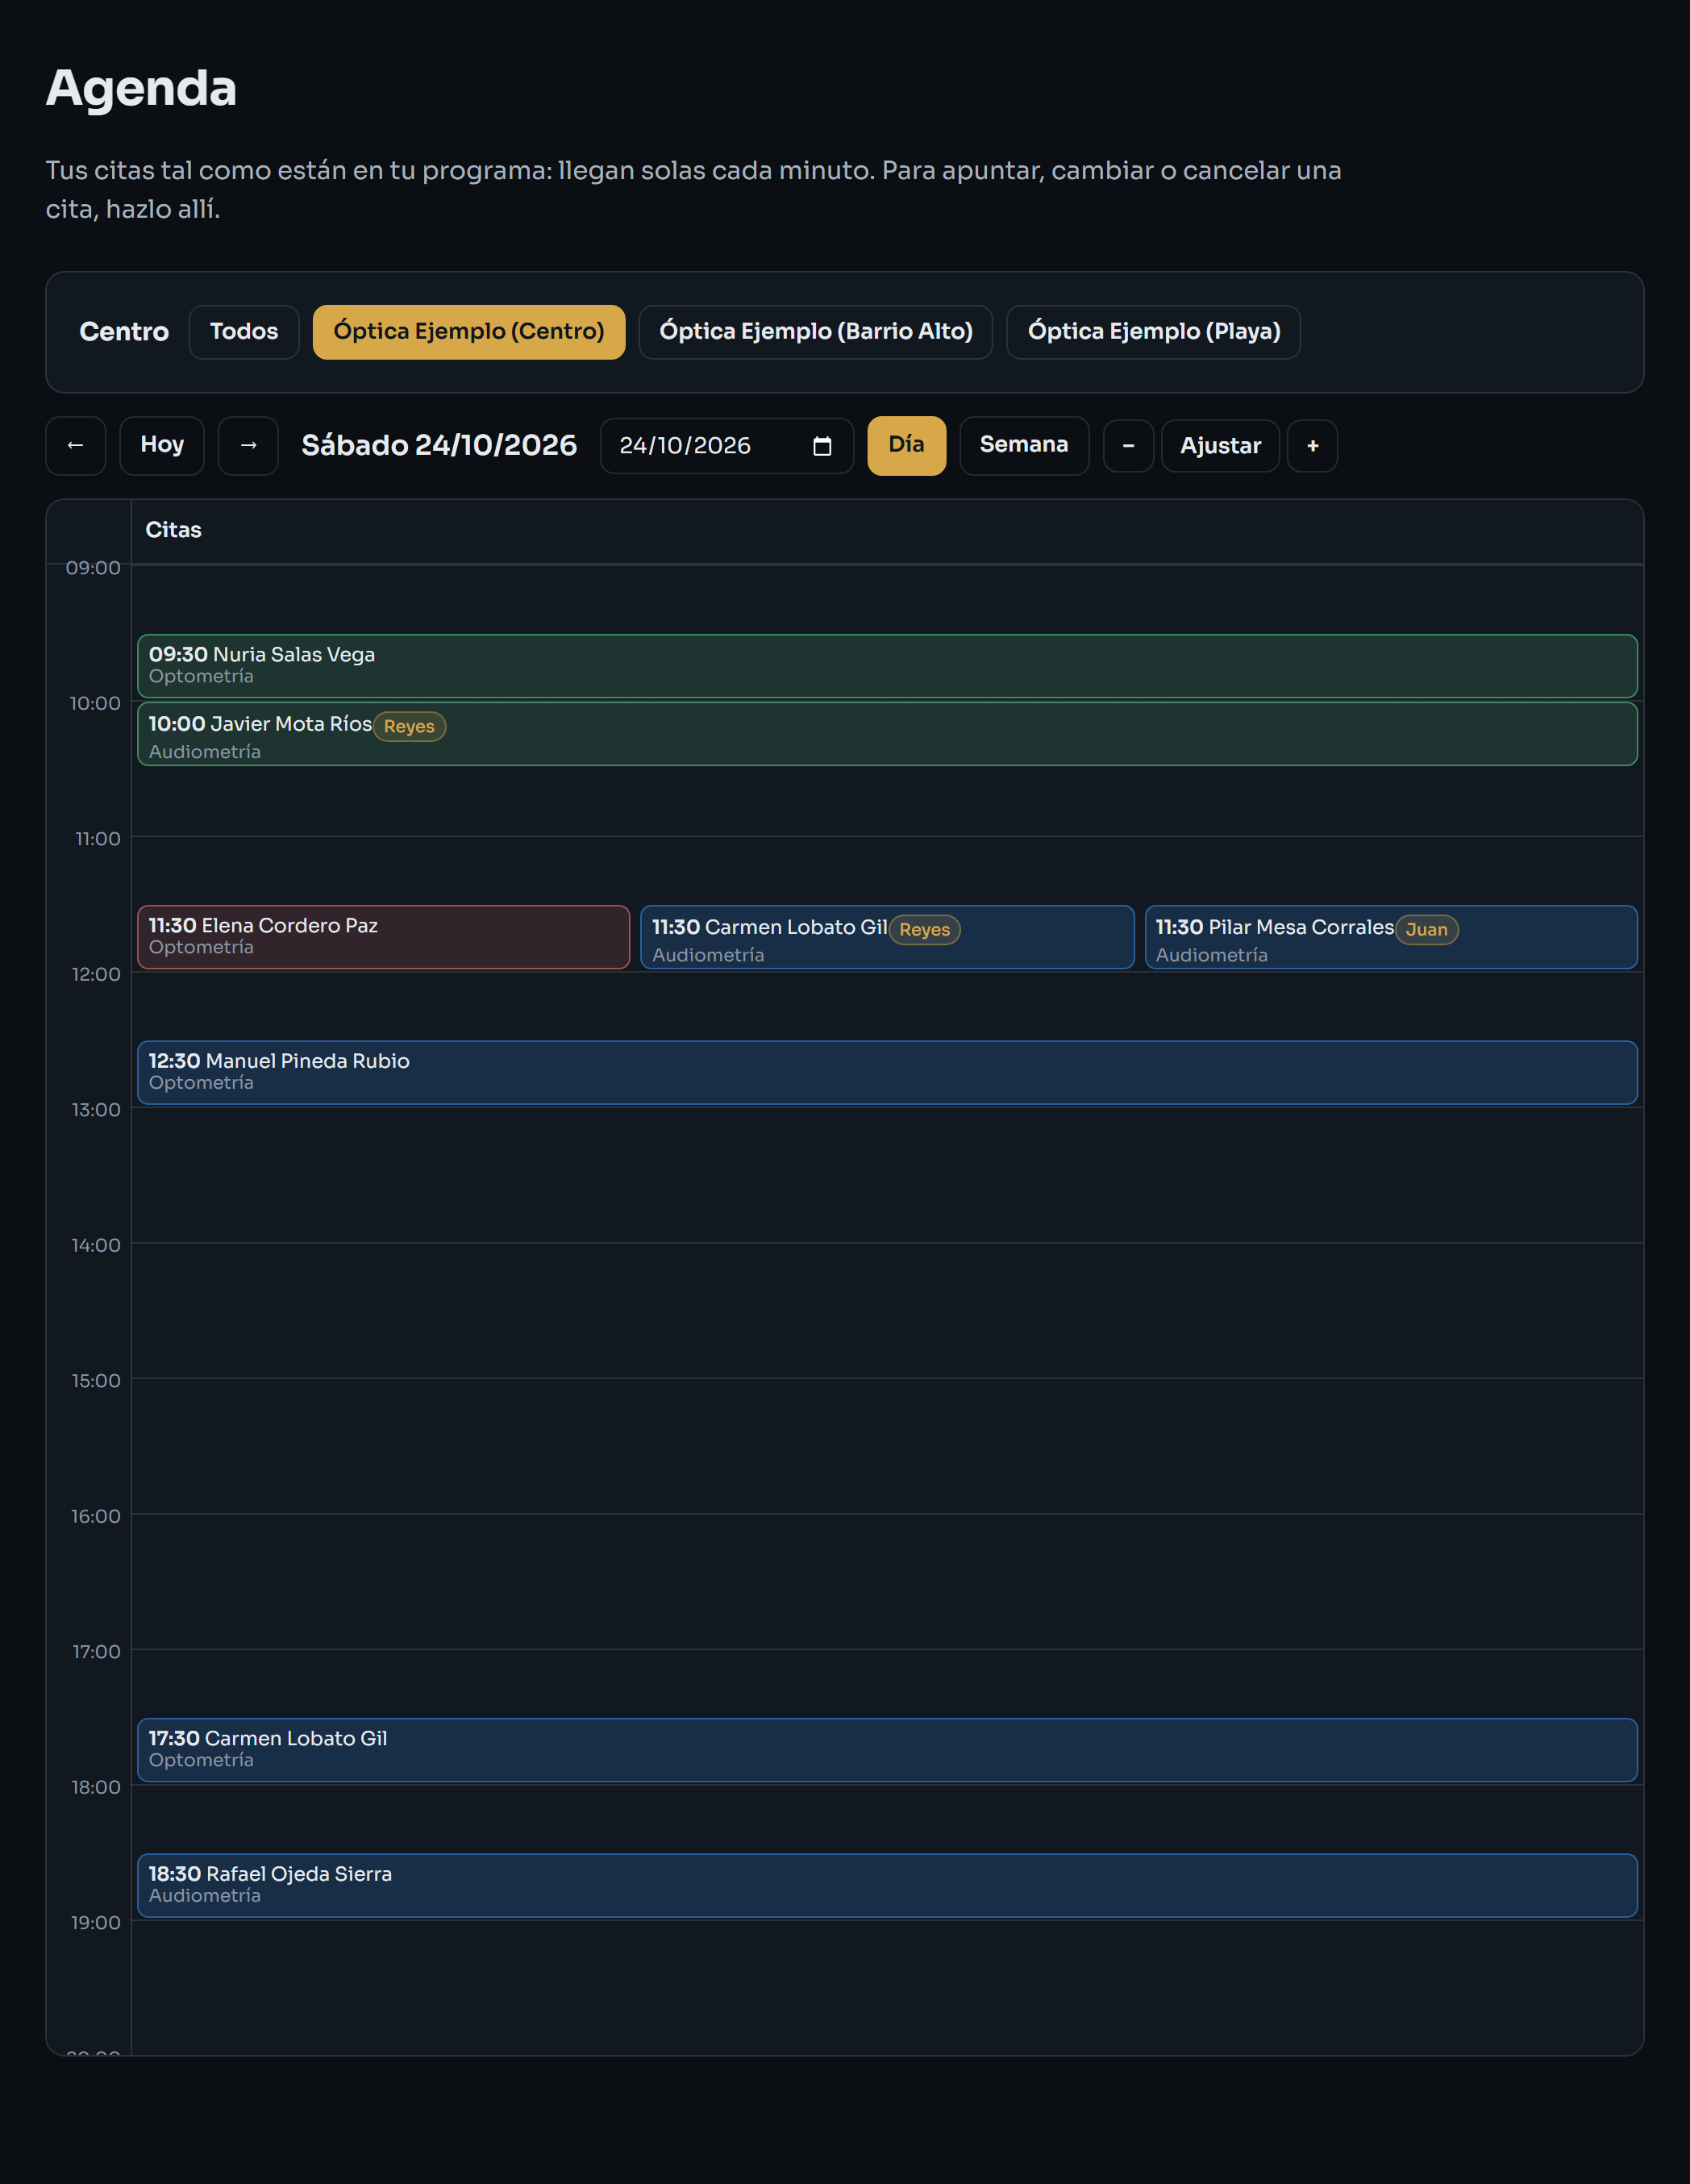
Task: Open the 10:00 Javier Mota Ríos appointment
Action: pos(887,734)
